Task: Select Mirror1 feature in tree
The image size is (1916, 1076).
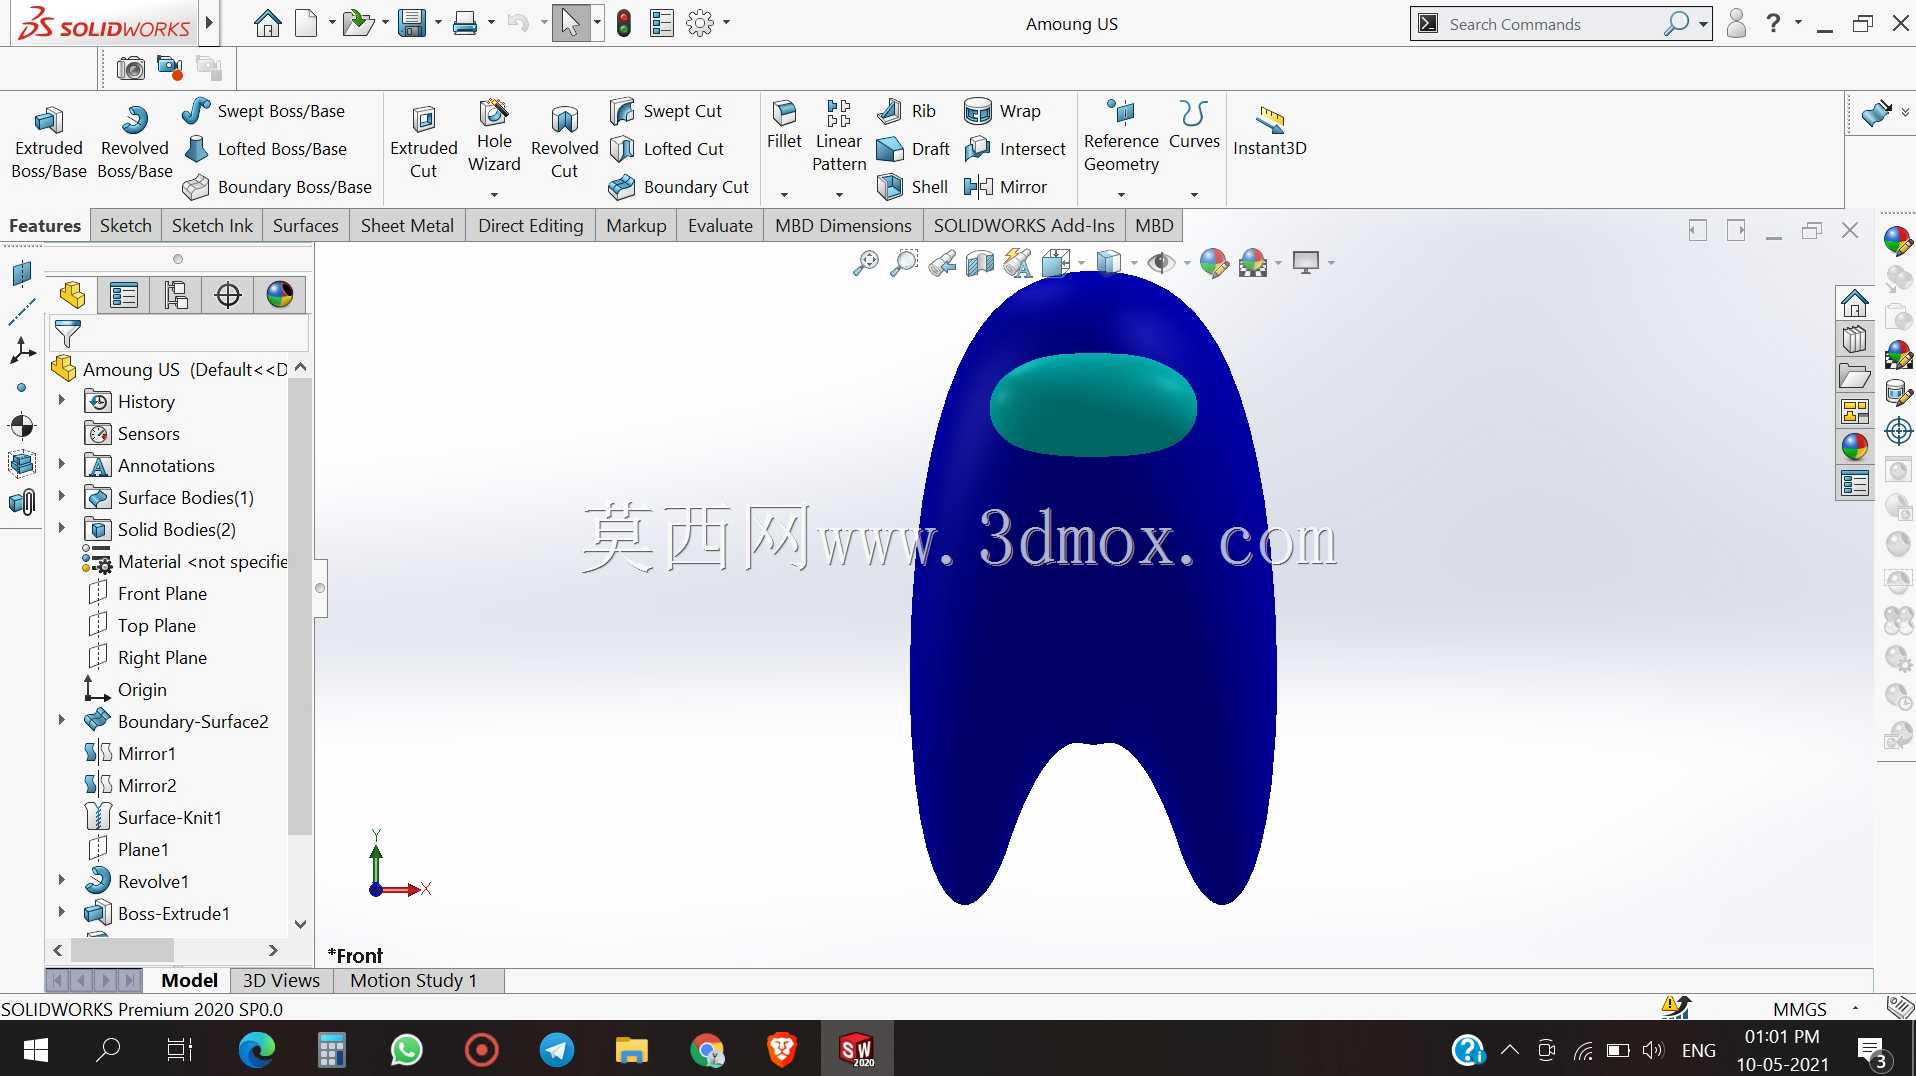Action: pyautogui.click(x=146, y=753)
